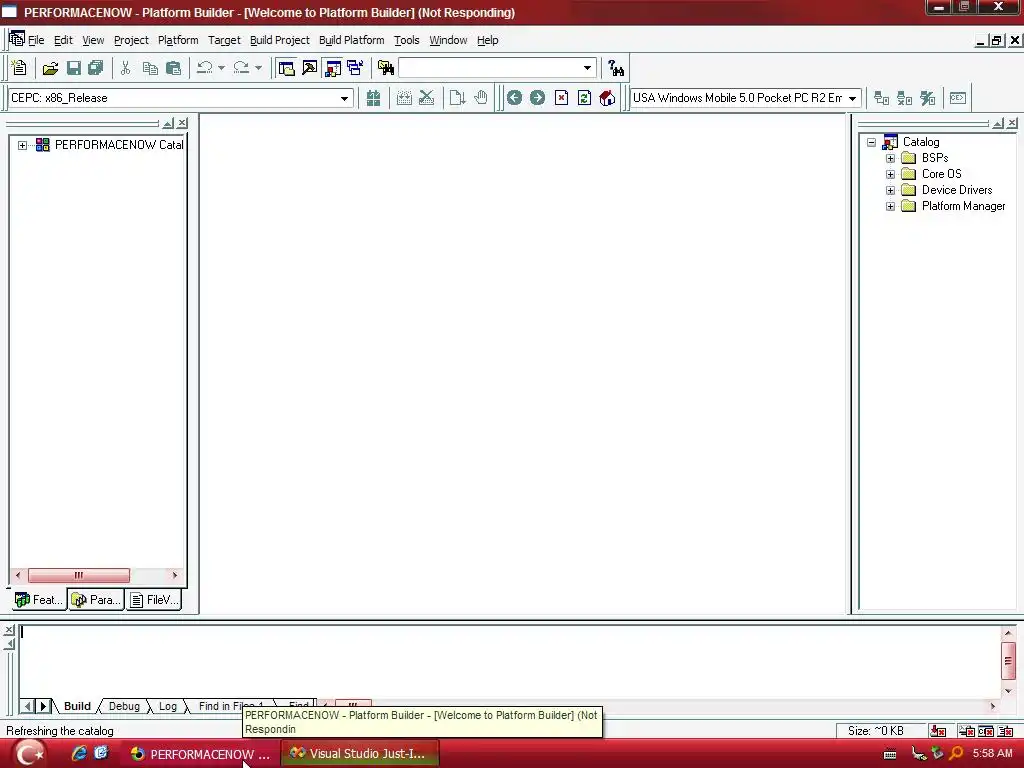Click the Undo arrow icon
The image size is (1024, 768).
coord(204,67)
